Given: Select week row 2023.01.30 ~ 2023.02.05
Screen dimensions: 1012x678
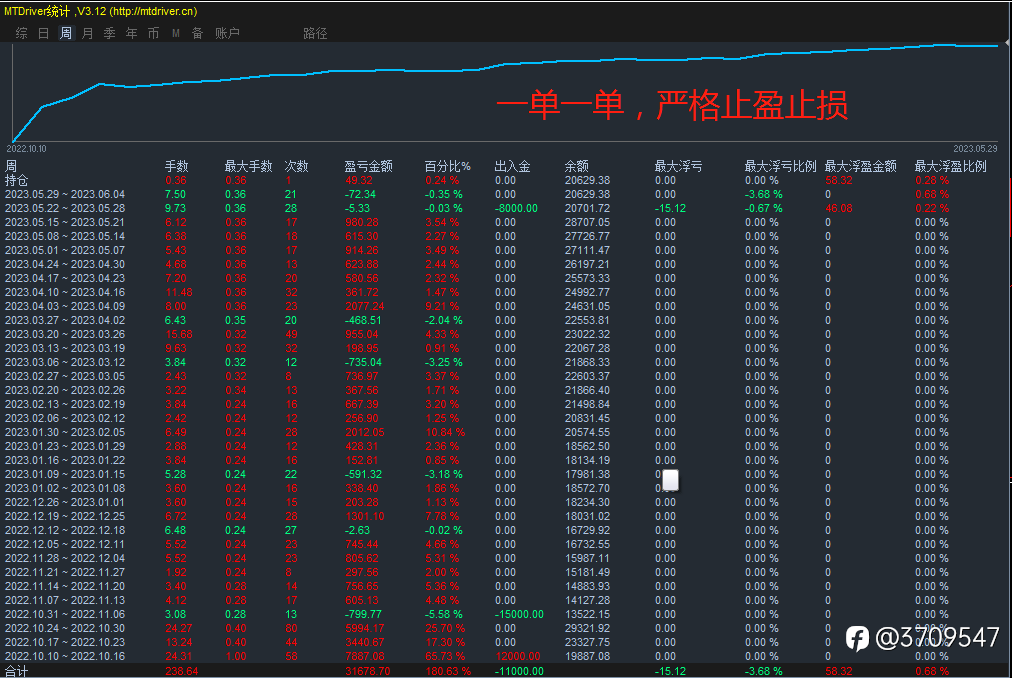Looking at the screenshot, I should [506, 432].
